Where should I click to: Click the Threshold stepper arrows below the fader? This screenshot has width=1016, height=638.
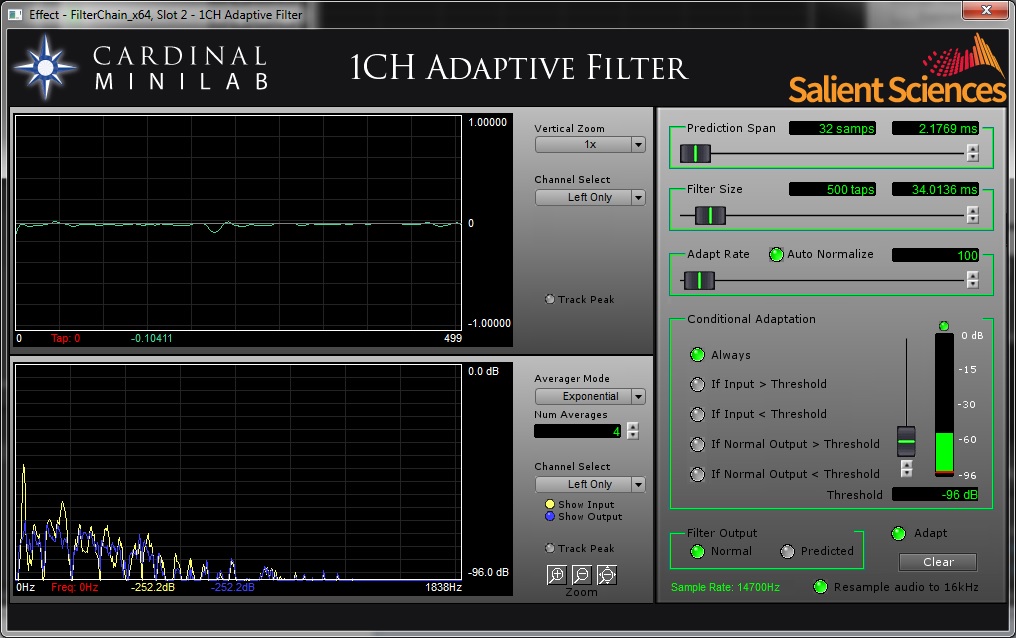click(906, 468)
